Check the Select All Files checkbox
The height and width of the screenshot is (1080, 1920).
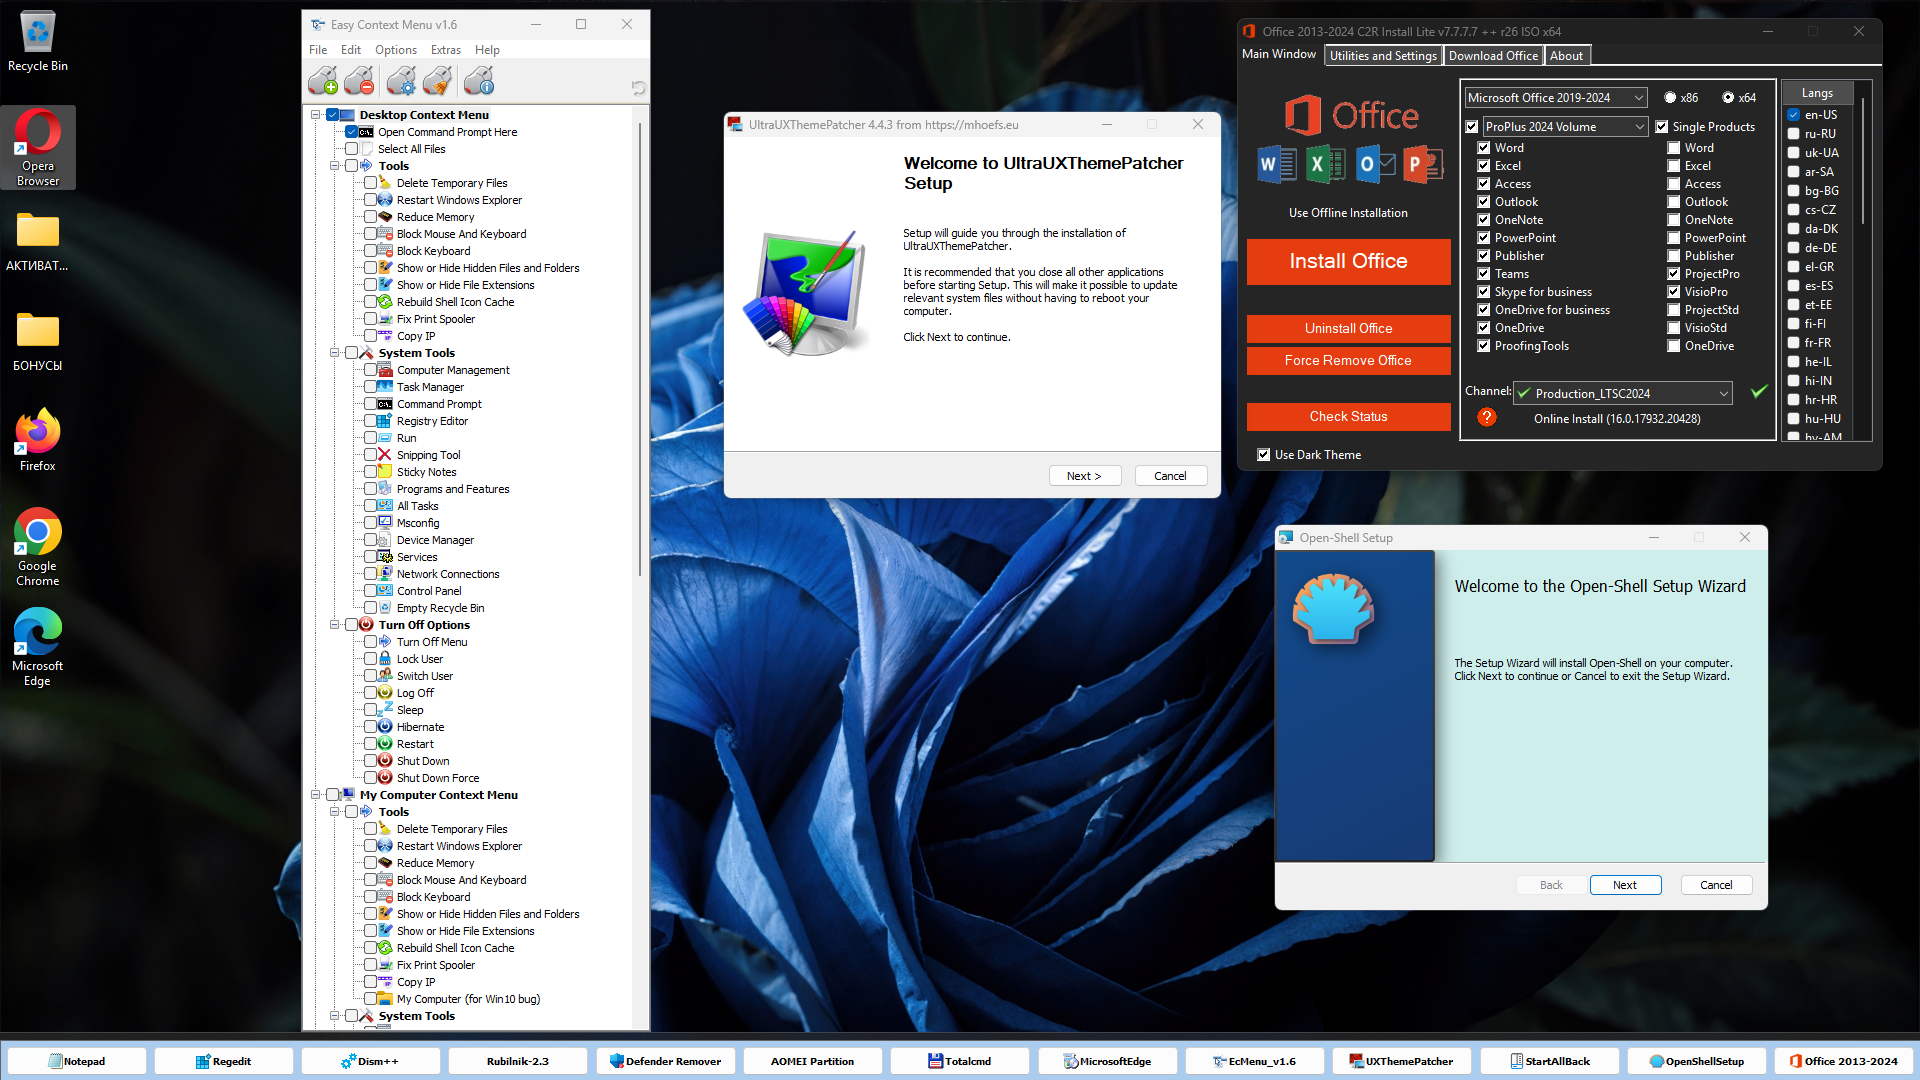[x=351, y=149]
